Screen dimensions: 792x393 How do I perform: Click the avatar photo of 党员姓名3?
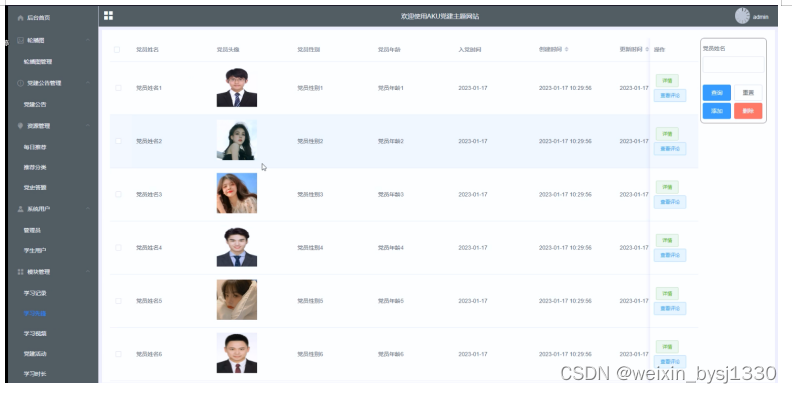coord(237,193)
